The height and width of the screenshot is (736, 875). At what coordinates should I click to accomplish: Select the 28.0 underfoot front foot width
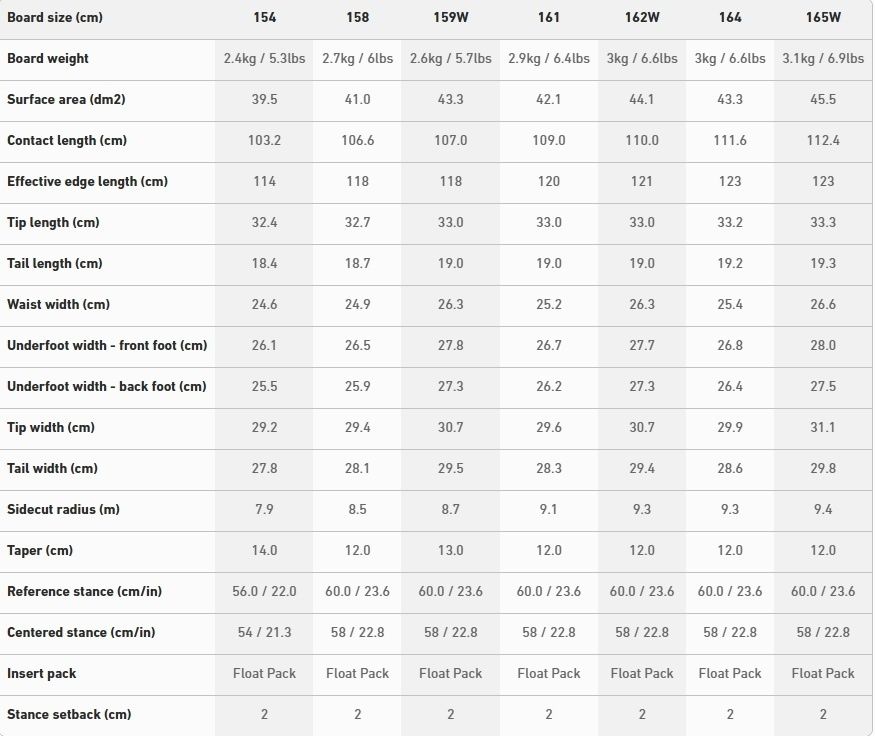[x=823, y=346]
